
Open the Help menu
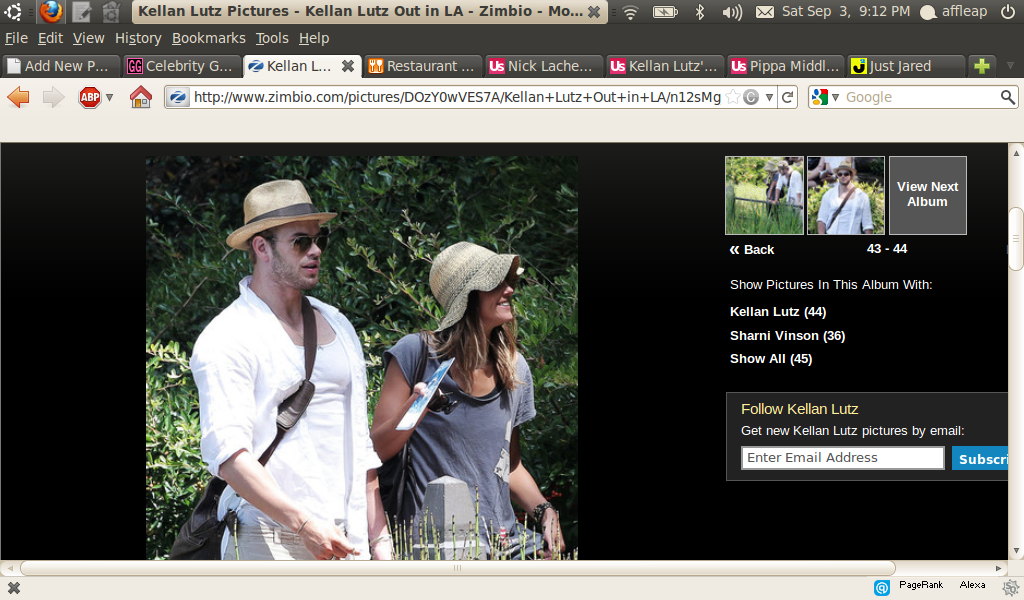pyautogui.click(x=313, y=39)
